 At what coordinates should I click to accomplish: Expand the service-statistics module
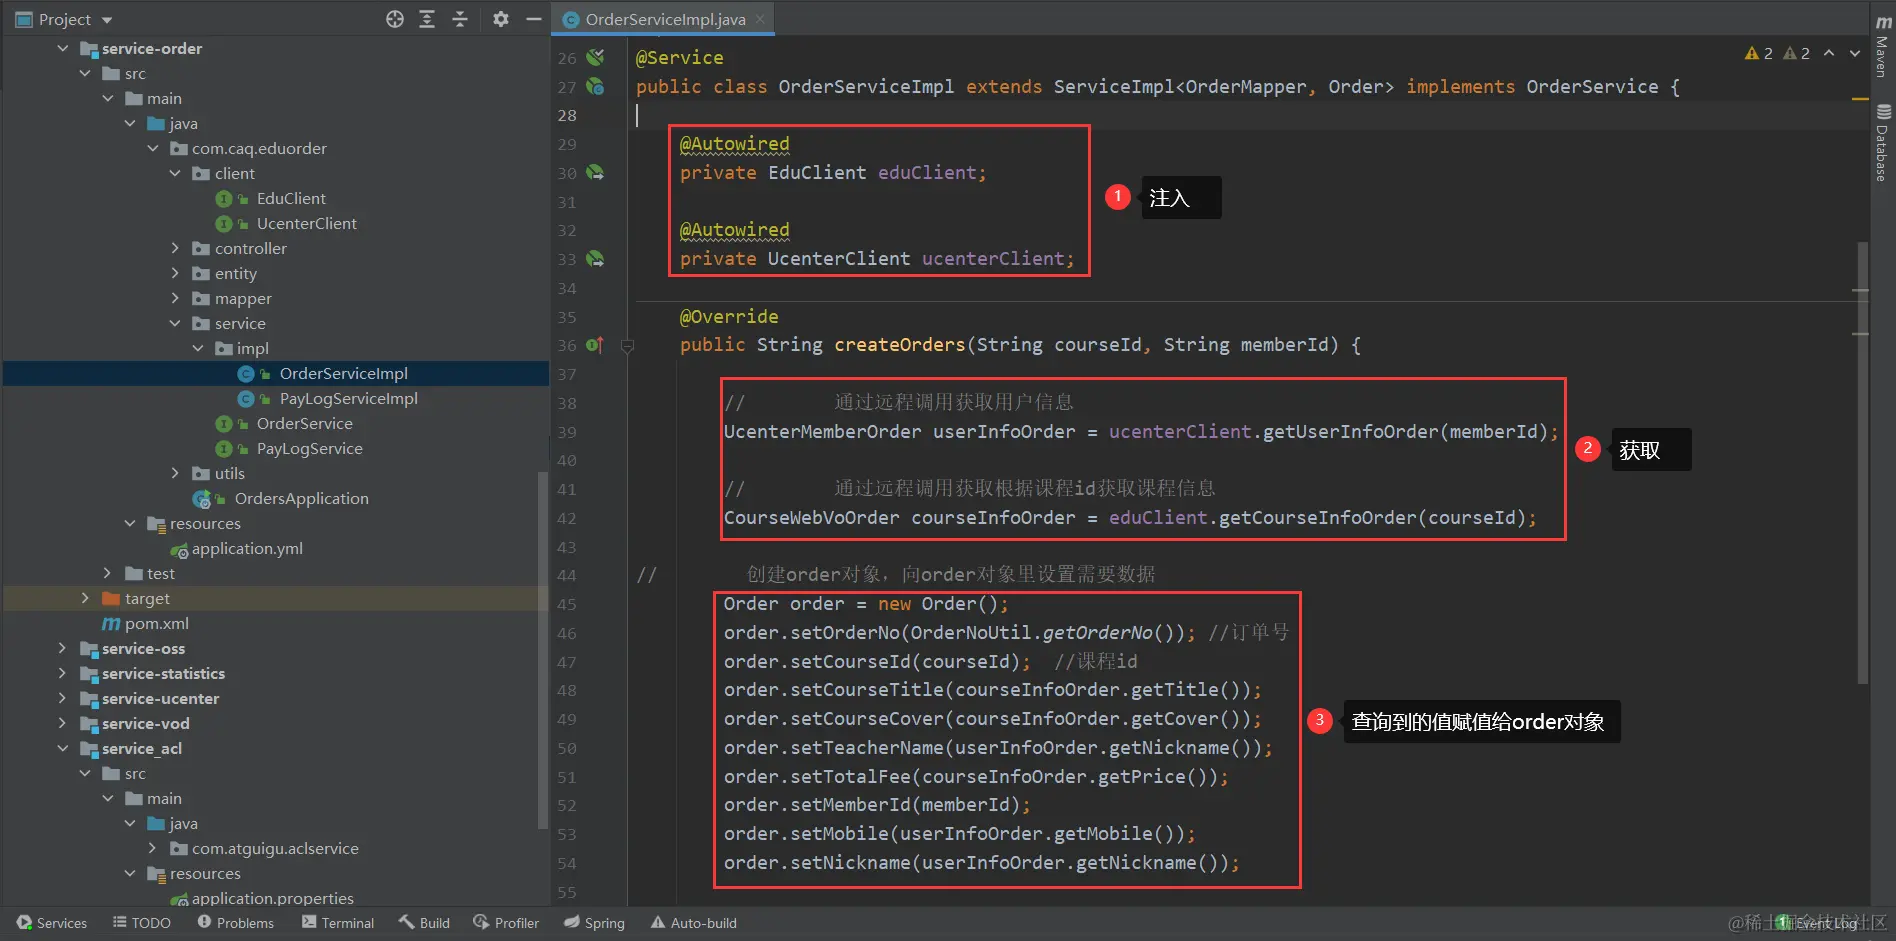tap(63, 673)
